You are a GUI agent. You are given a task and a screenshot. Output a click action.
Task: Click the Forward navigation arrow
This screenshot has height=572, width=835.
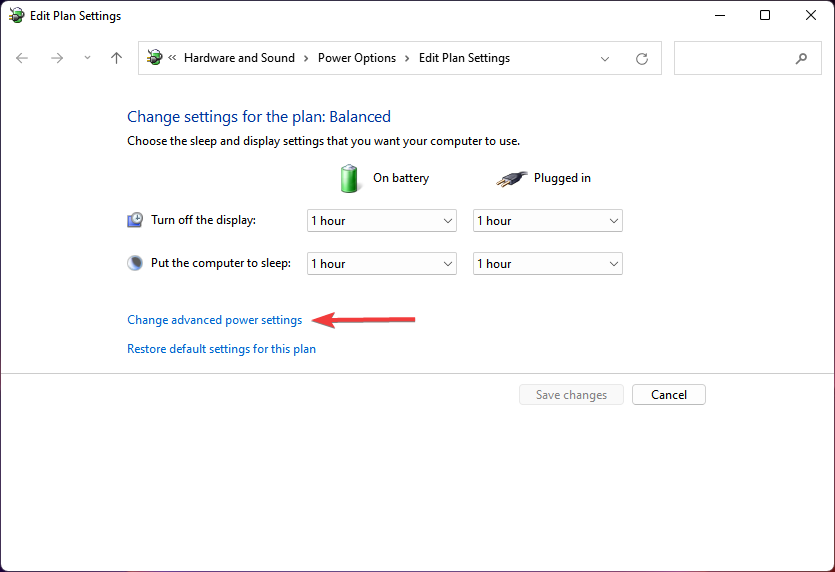click(x=56, y=58)
